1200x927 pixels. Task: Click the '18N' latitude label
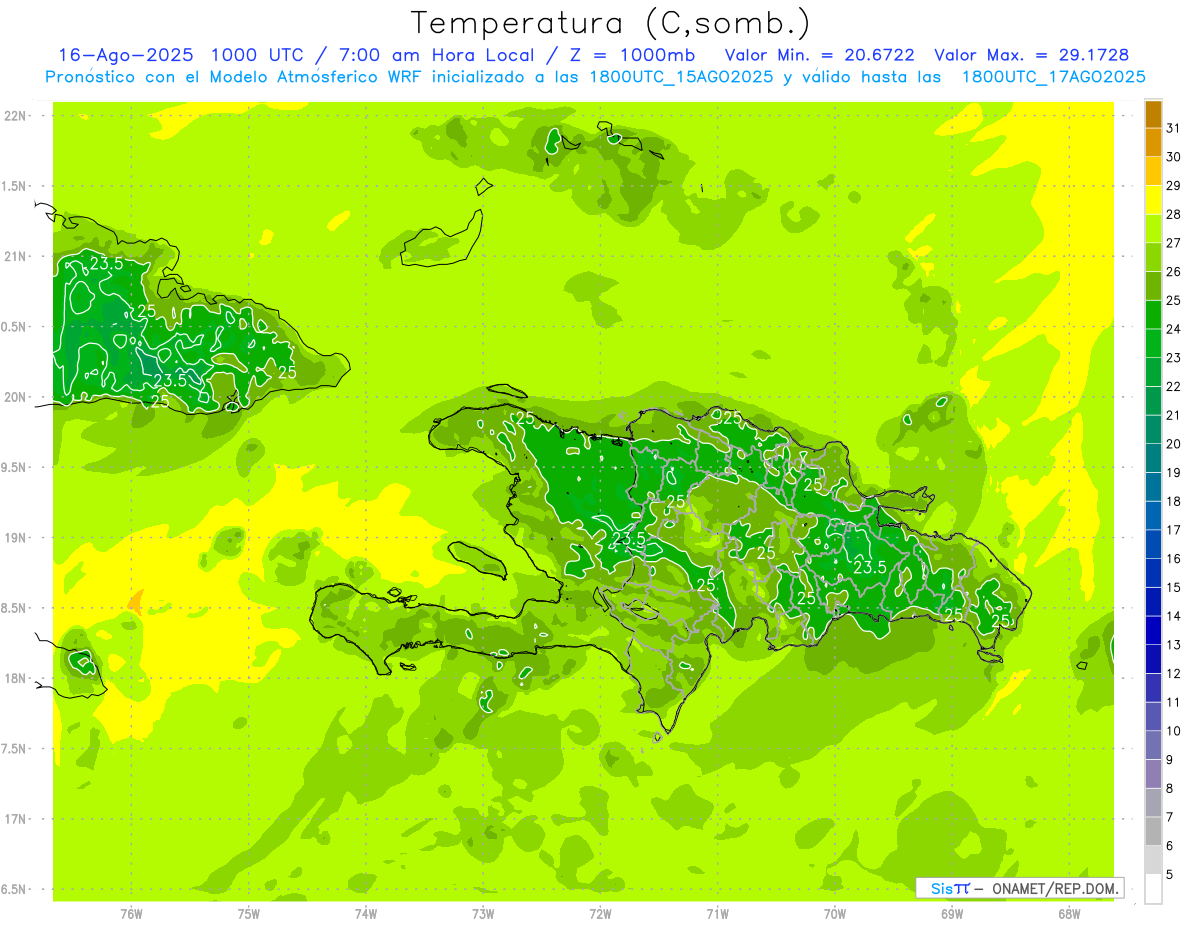[17, 678]
